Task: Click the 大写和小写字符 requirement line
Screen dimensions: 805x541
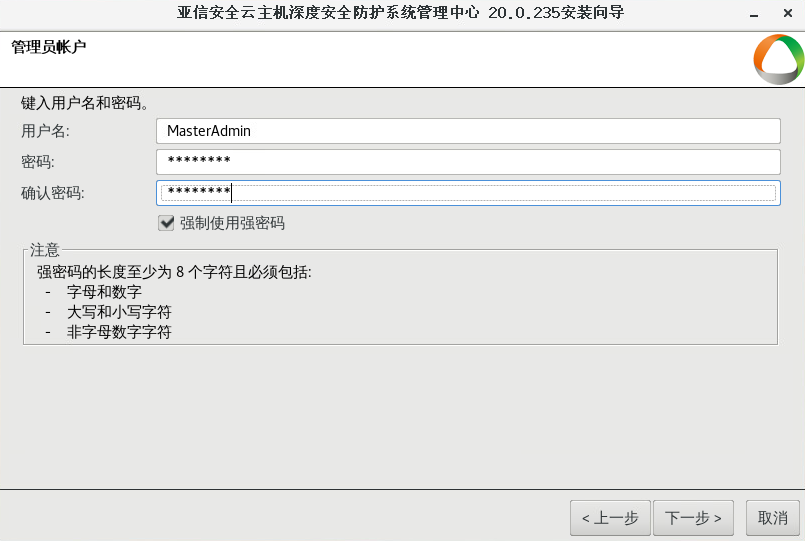Action: pos(119,312)
